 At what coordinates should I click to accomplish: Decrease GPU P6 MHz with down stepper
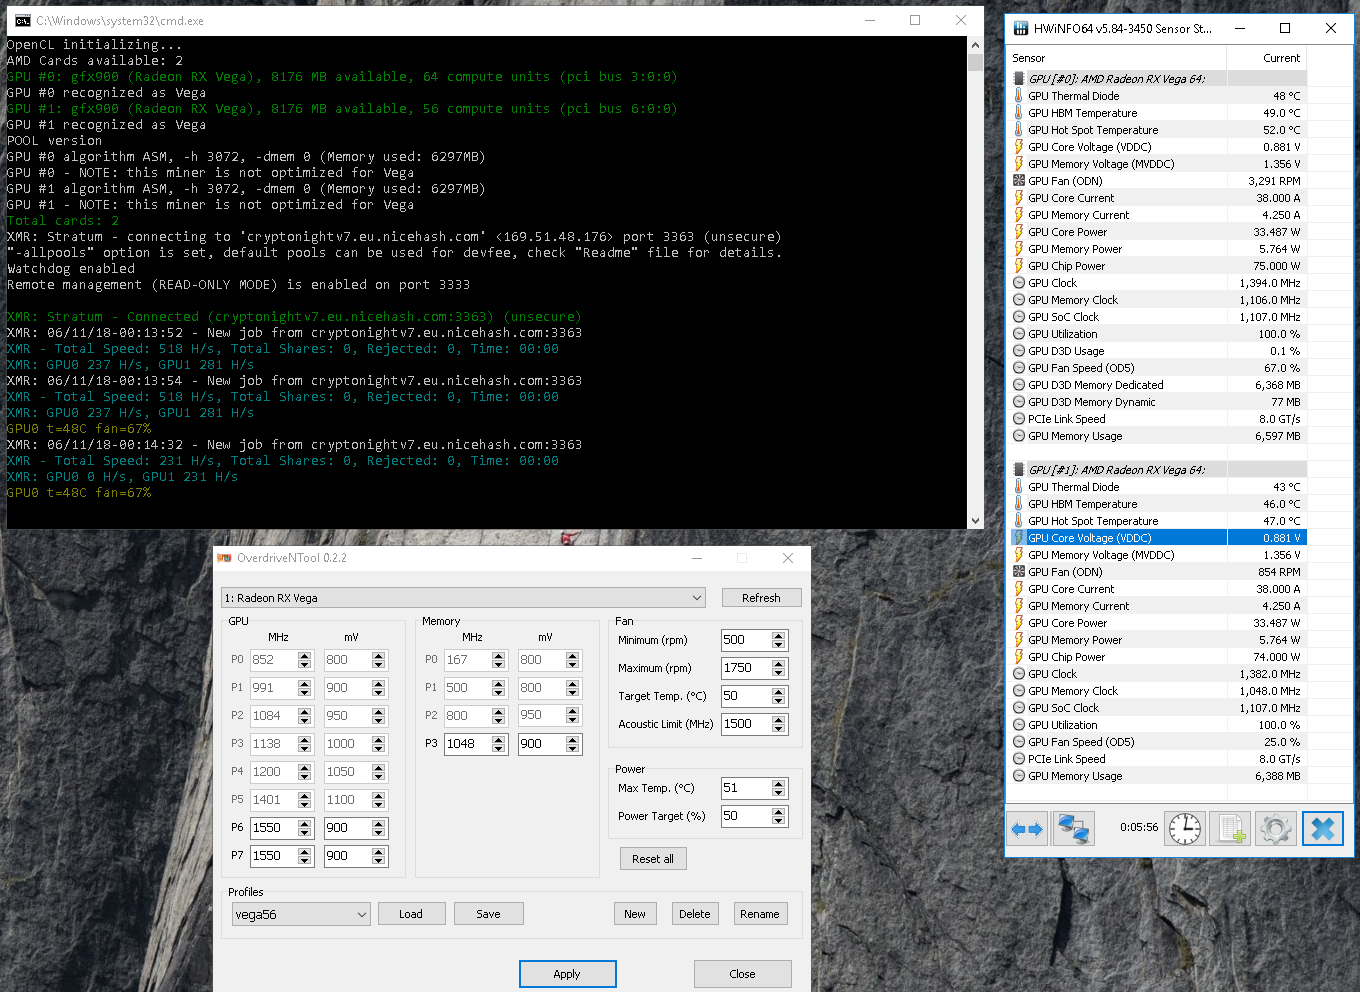point(305,833)
